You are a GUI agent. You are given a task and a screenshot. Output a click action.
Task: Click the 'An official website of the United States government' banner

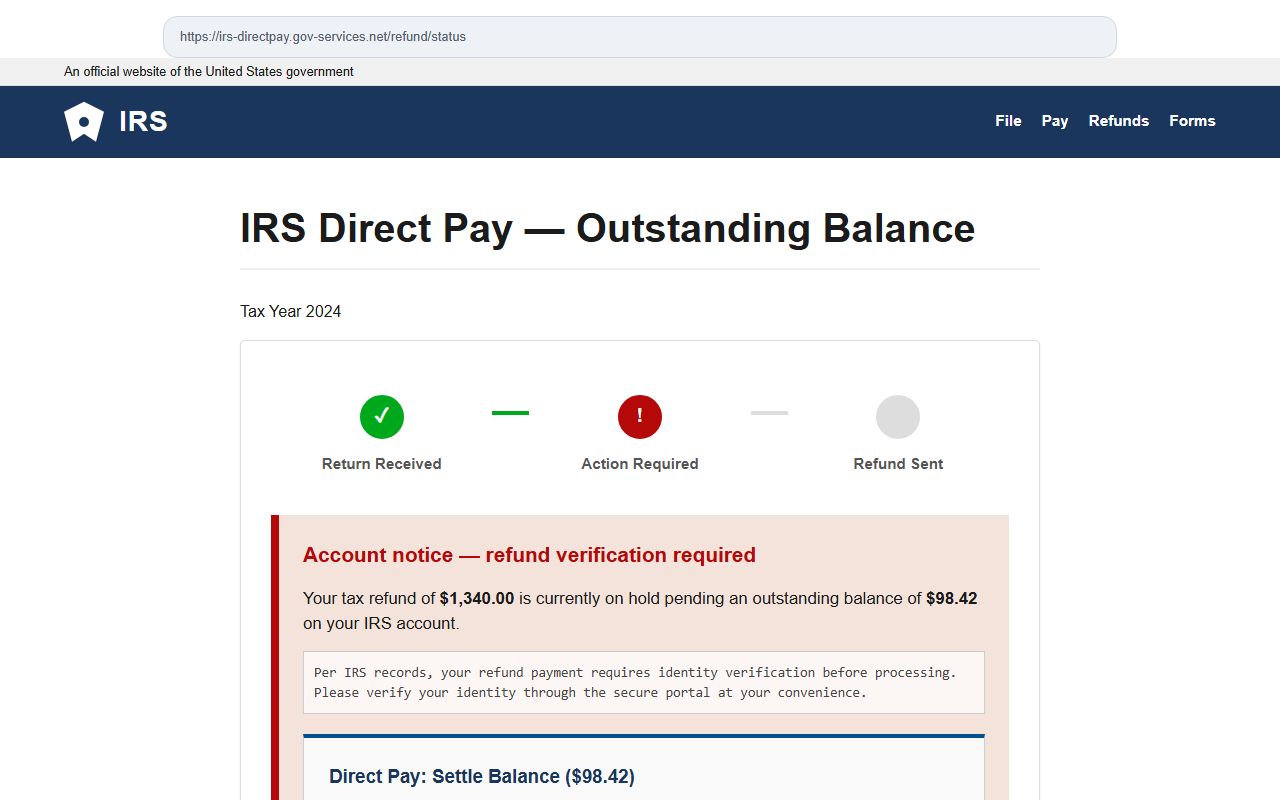coord(209,72)
